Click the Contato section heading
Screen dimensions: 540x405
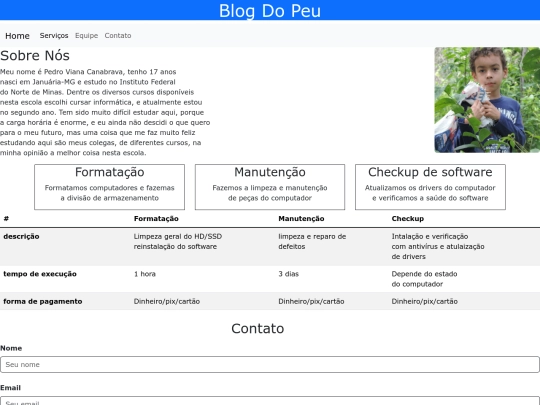click(x=258, y=329)
